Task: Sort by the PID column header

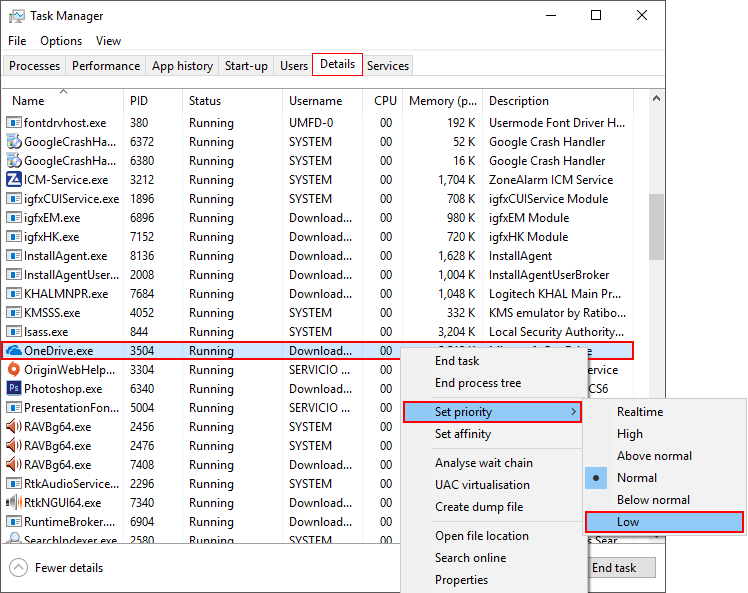Action: [x=153, y=101]
